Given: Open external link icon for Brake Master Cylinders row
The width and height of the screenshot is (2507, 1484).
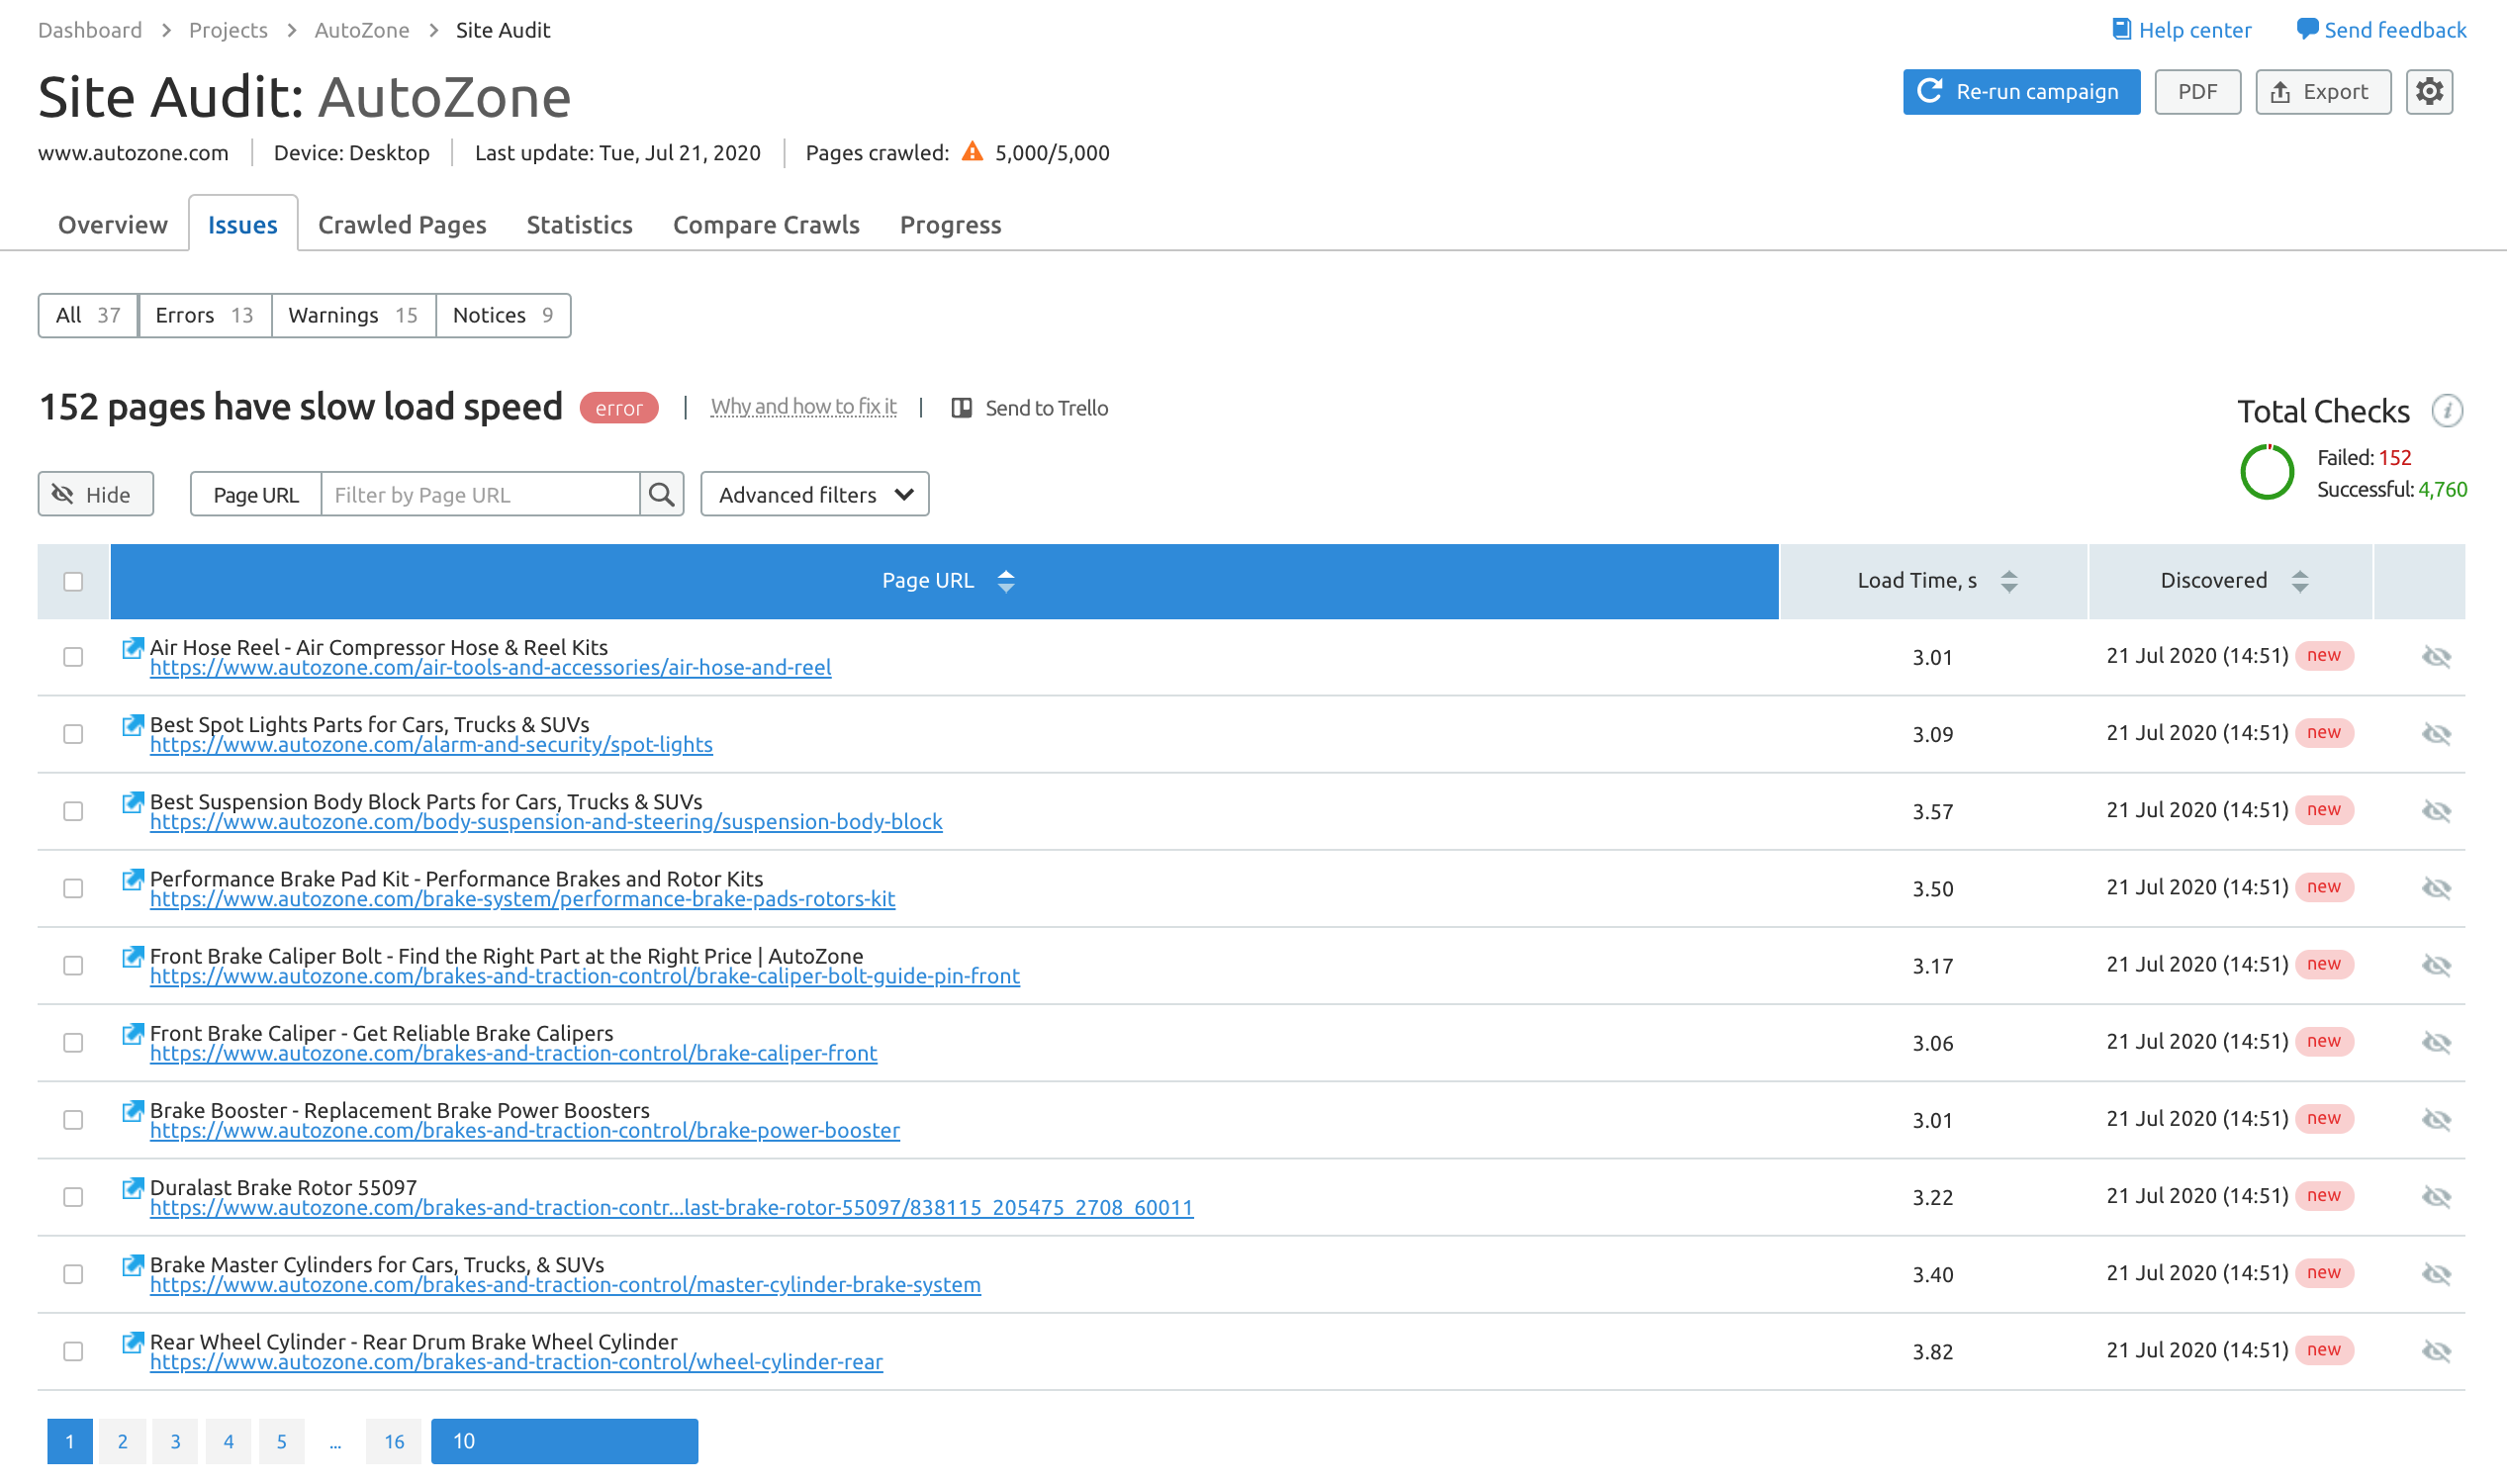Looking at the screenshot, I should pos(132,1264).
